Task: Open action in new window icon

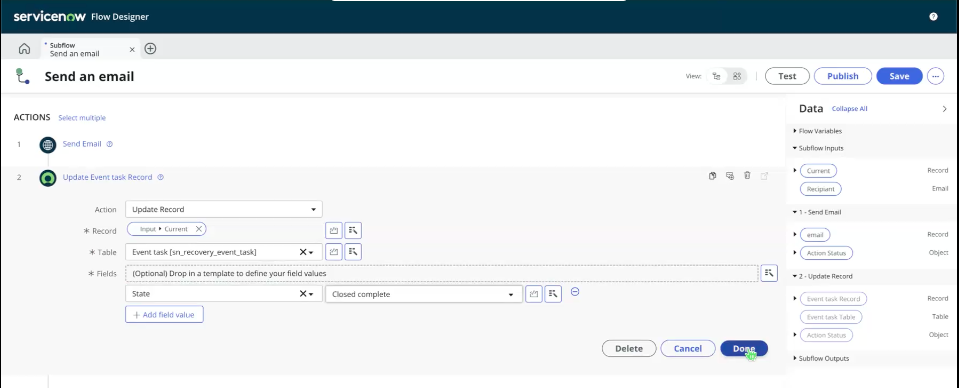Action: [x=764, y=176]
